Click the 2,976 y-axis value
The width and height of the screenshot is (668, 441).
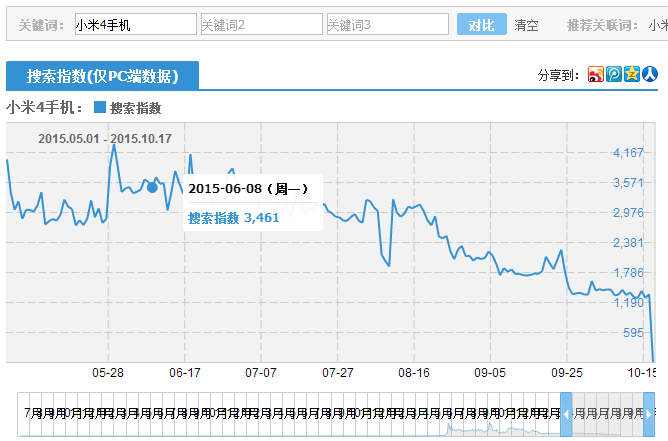(x=628, y=213)
